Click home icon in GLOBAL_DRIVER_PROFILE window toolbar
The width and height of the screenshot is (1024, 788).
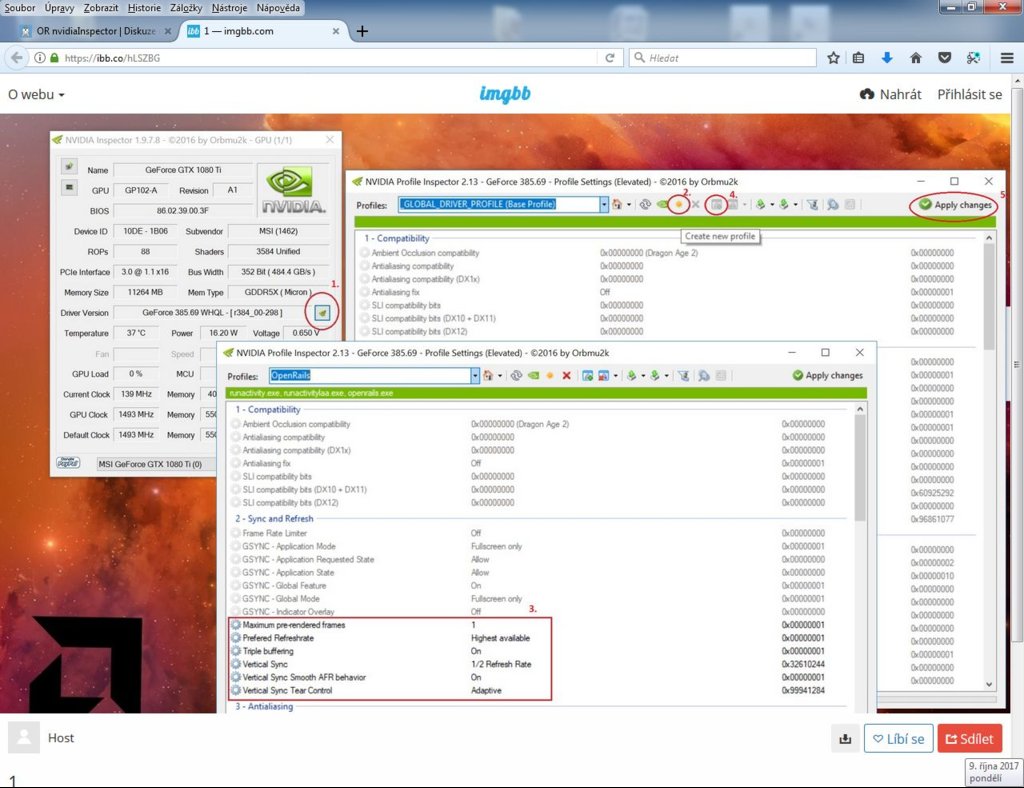coord(616,204)
